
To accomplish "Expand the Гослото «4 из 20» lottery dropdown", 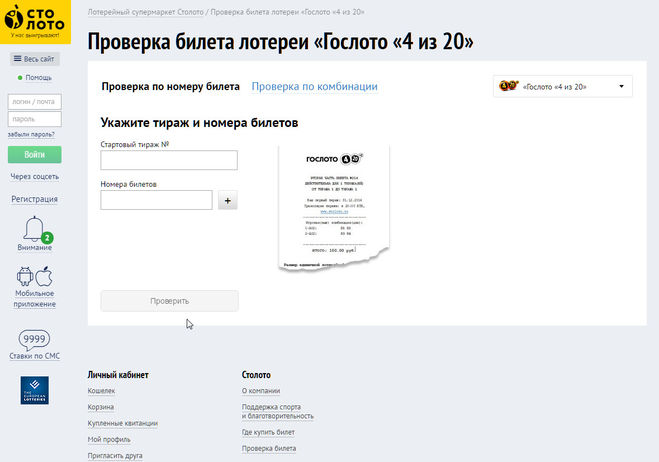I will 564,87.
